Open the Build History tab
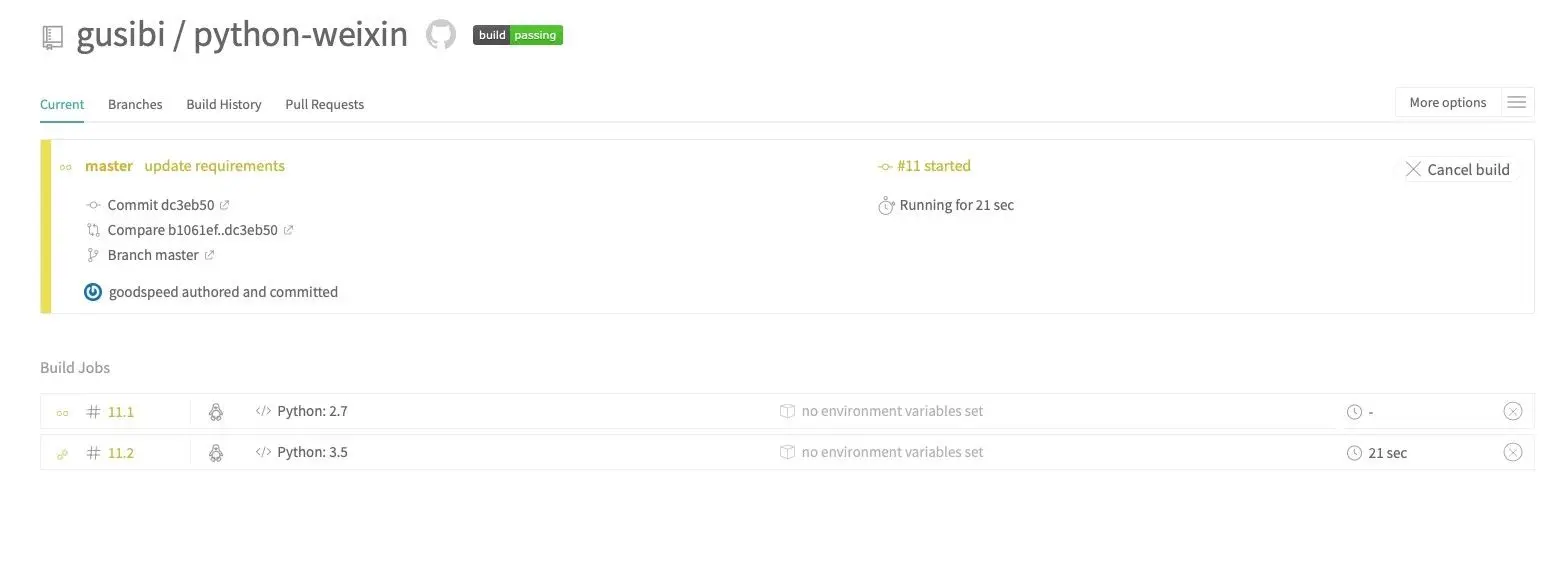This screenshot has width=1543, height=576. coord(224,104)
